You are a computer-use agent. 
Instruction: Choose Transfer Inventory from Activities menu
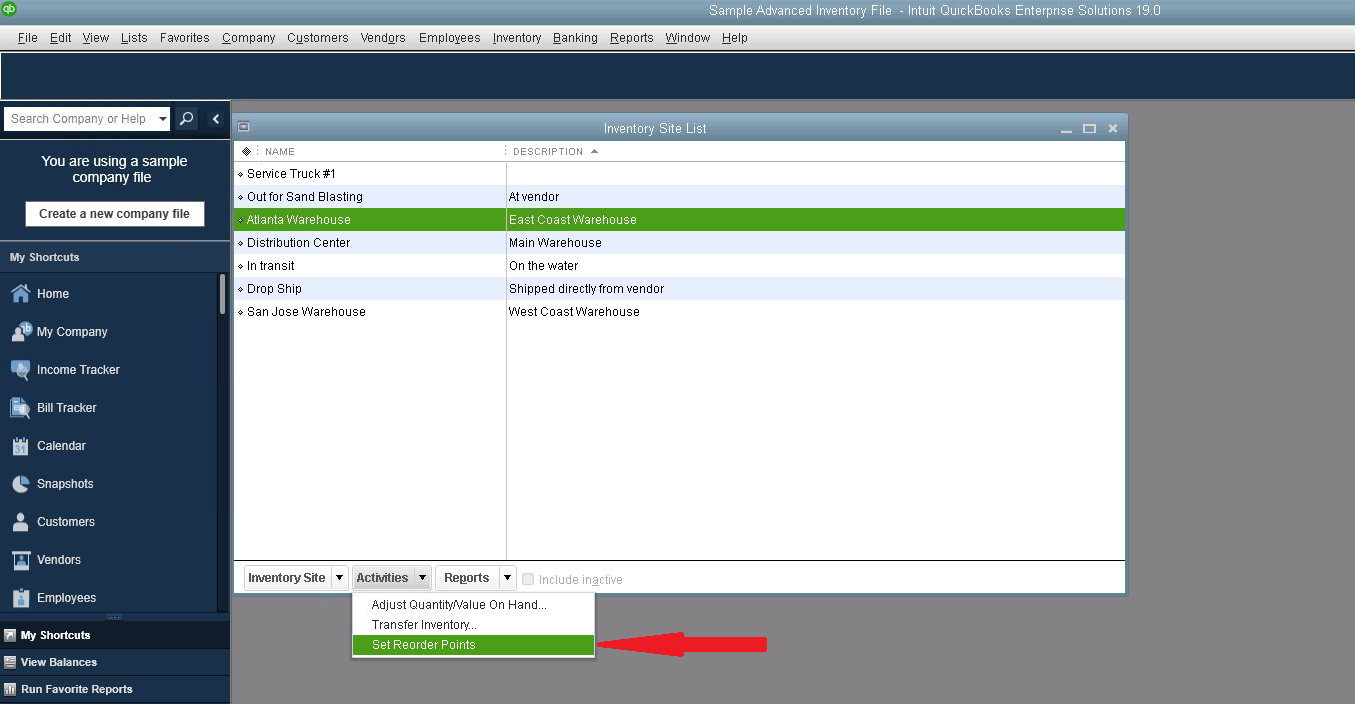424,625
